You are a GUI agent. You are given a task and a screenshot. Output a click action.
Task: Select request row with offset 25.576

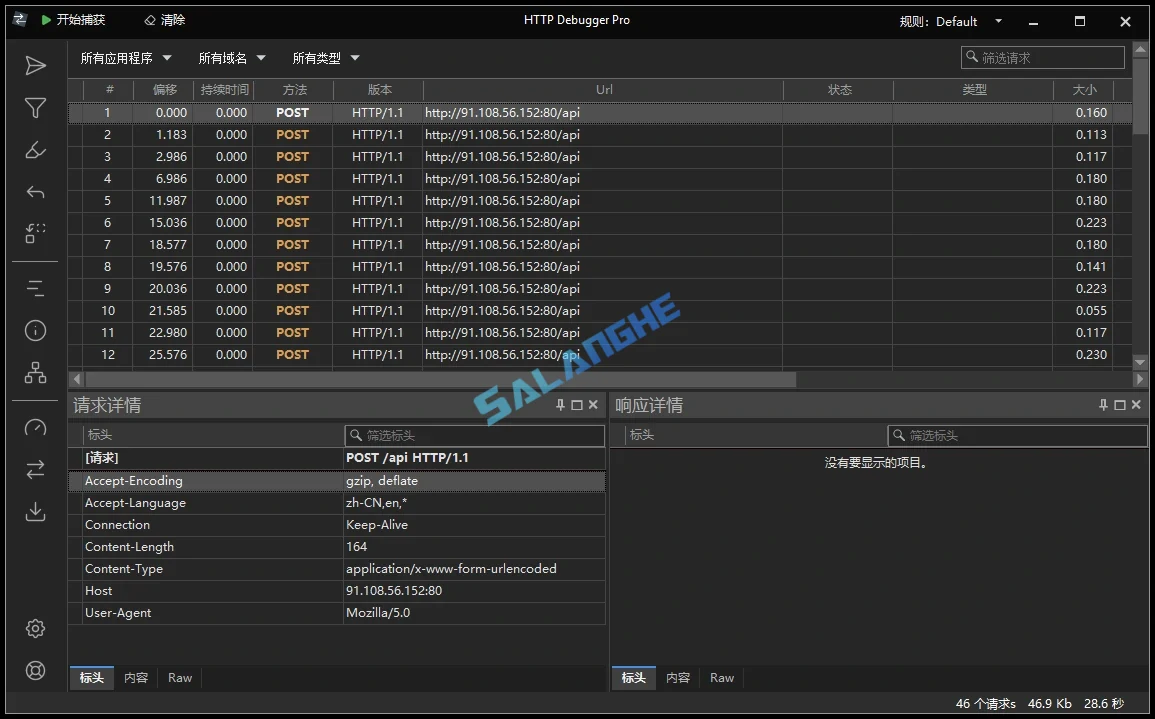click(600, 355)
